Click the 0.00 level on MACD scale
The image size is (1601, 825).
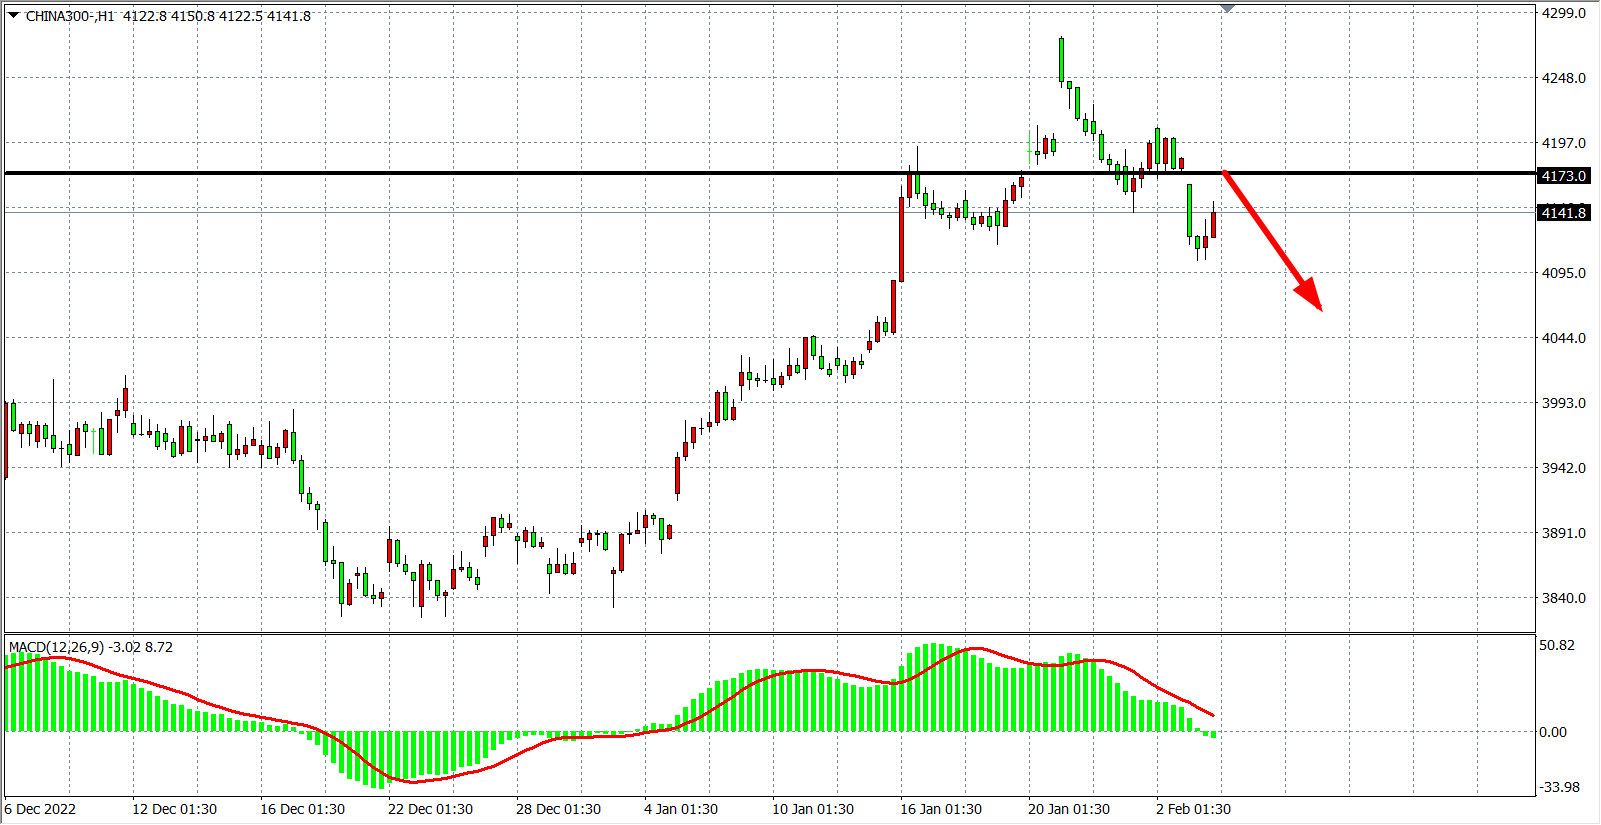[x=1553, y=732]
